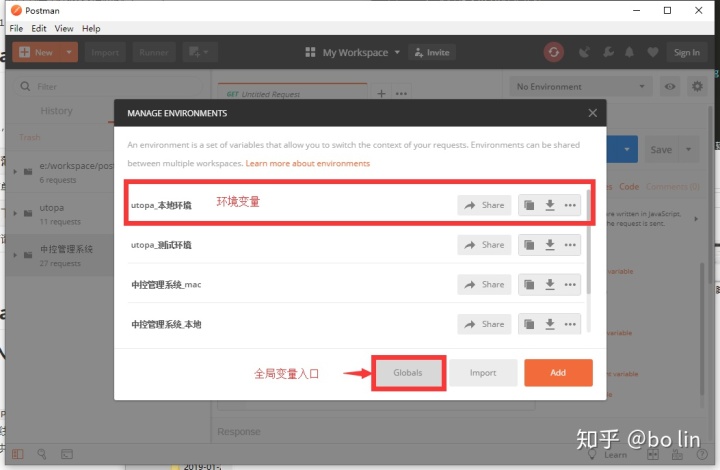
Task: Click the environments list scrollbar
Action: pos(588,240)
